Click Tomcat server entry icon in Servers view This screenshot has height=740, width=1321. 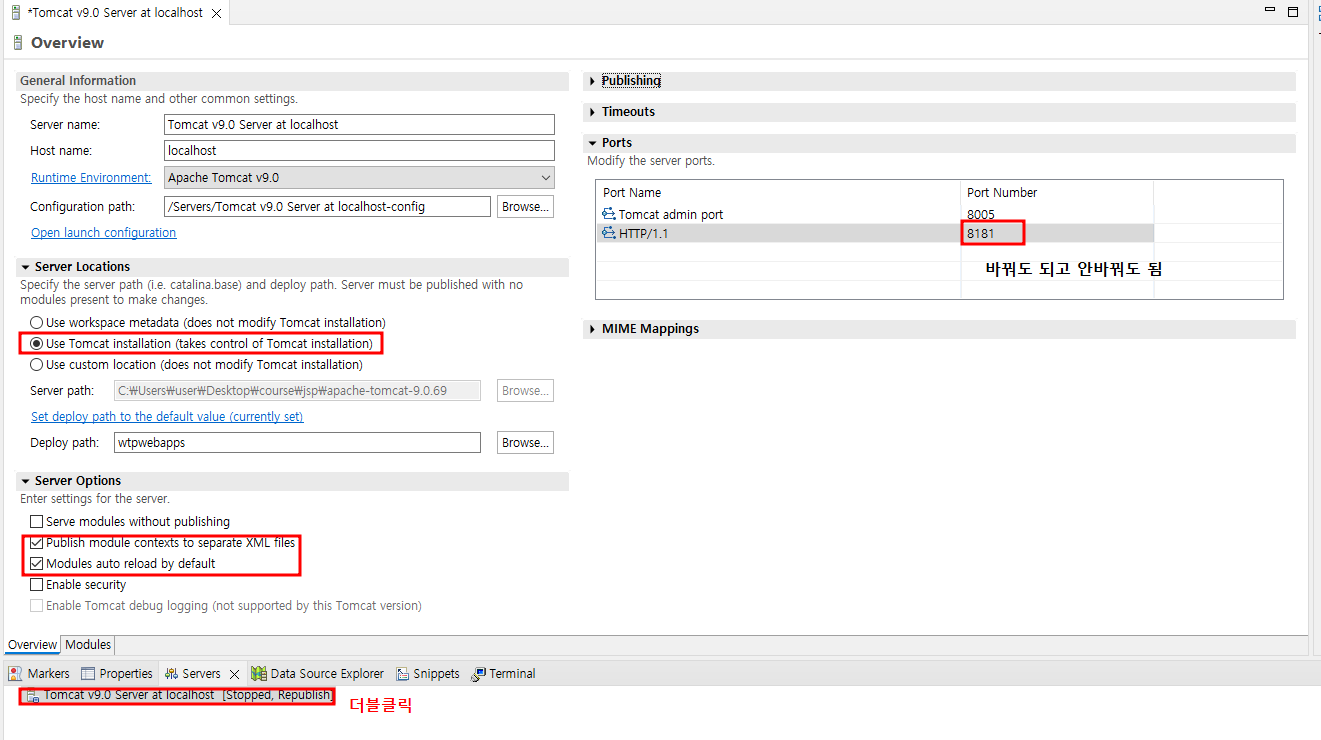[33, 695]
